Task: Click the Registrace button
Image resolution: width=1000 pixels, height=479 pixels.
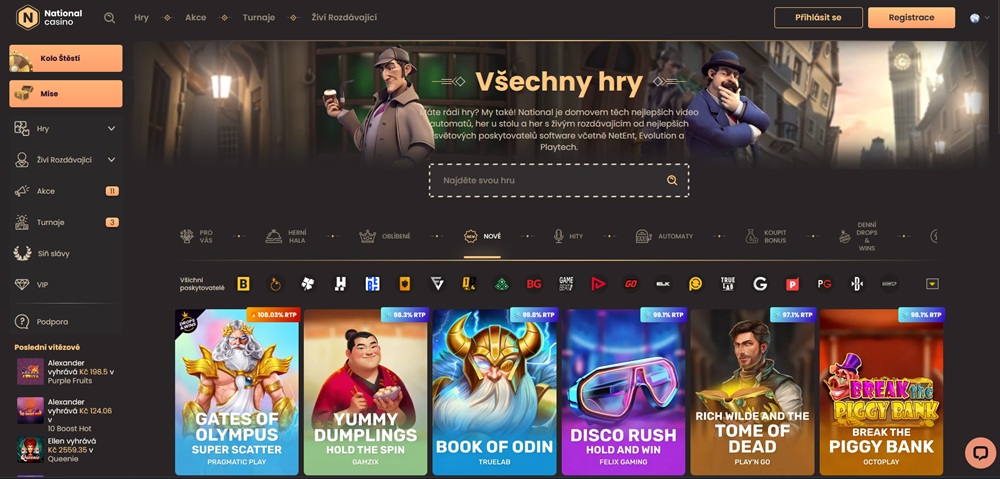Action: 911,18
